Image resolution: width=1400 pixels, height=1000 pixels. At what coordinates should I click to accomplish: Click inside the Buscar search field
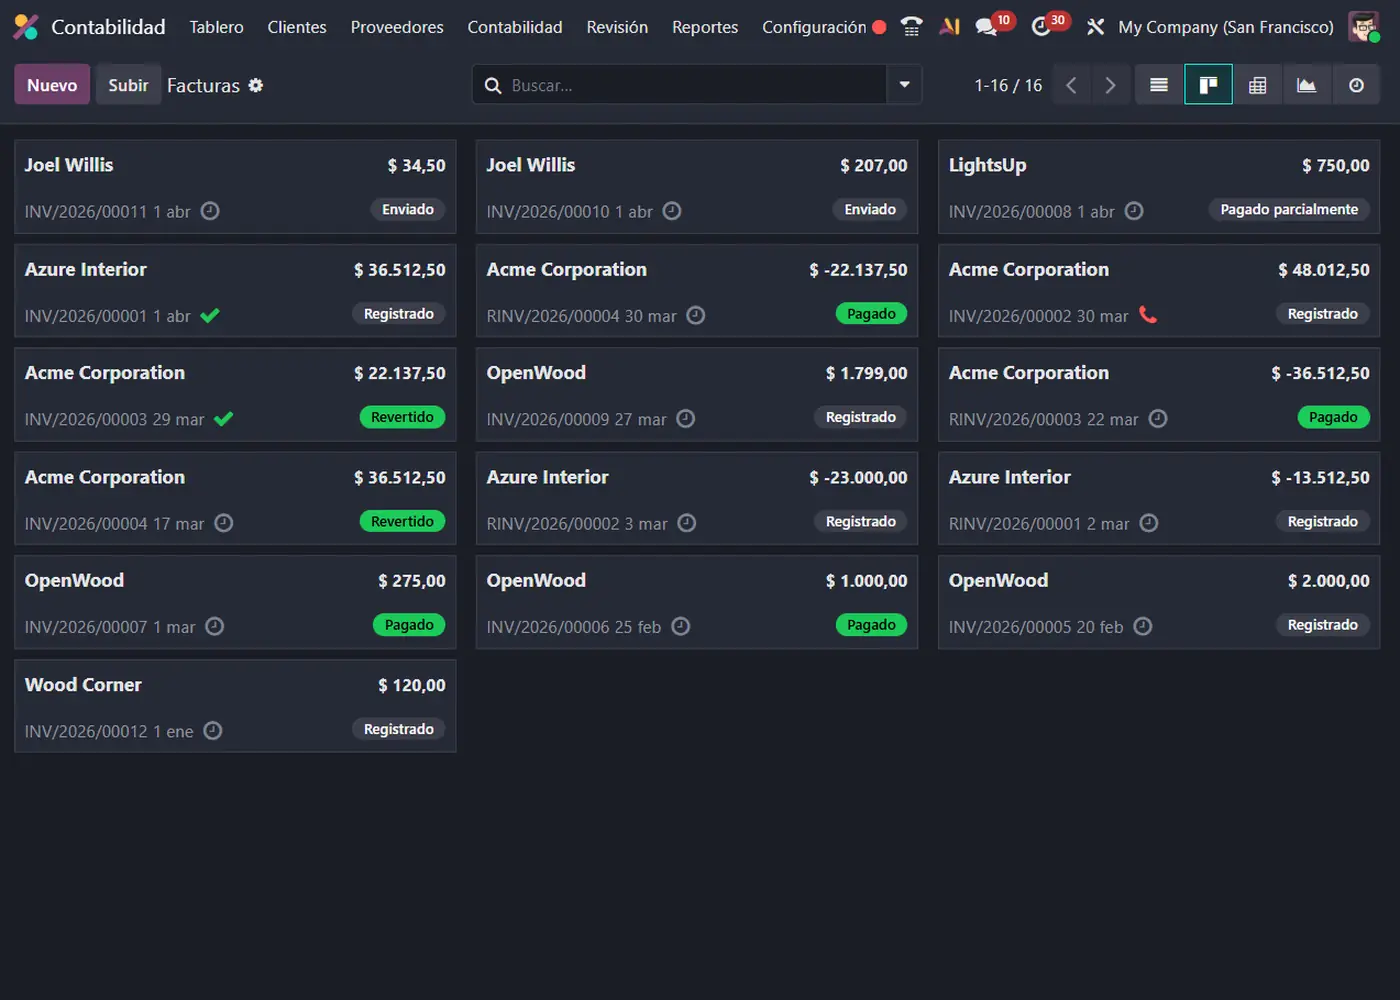pyautogui.click(x=690, y=86)
